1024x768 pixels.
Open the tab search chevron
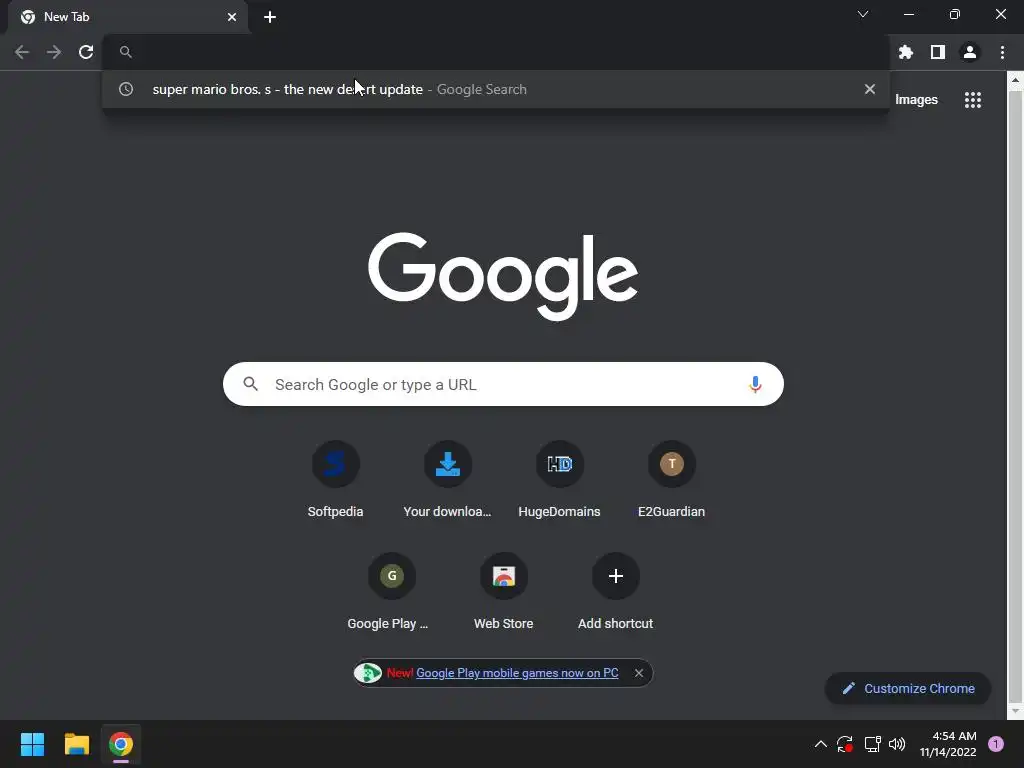tap(863, 14)
